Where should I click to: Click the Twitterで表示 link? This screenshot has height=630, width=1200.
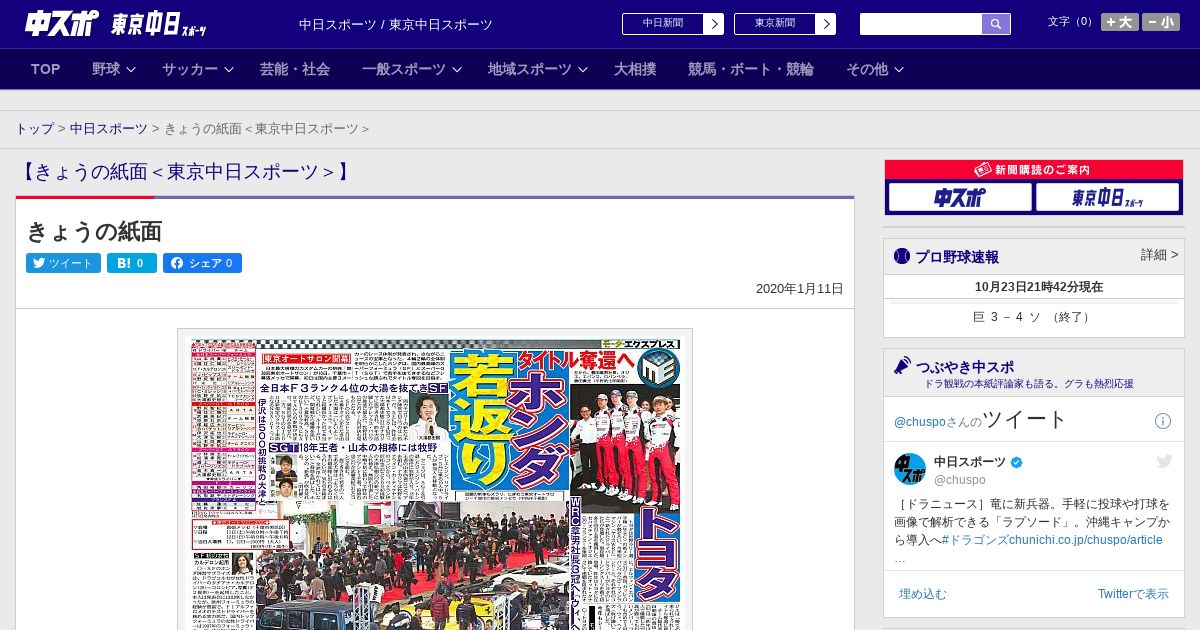point(1133,594)
